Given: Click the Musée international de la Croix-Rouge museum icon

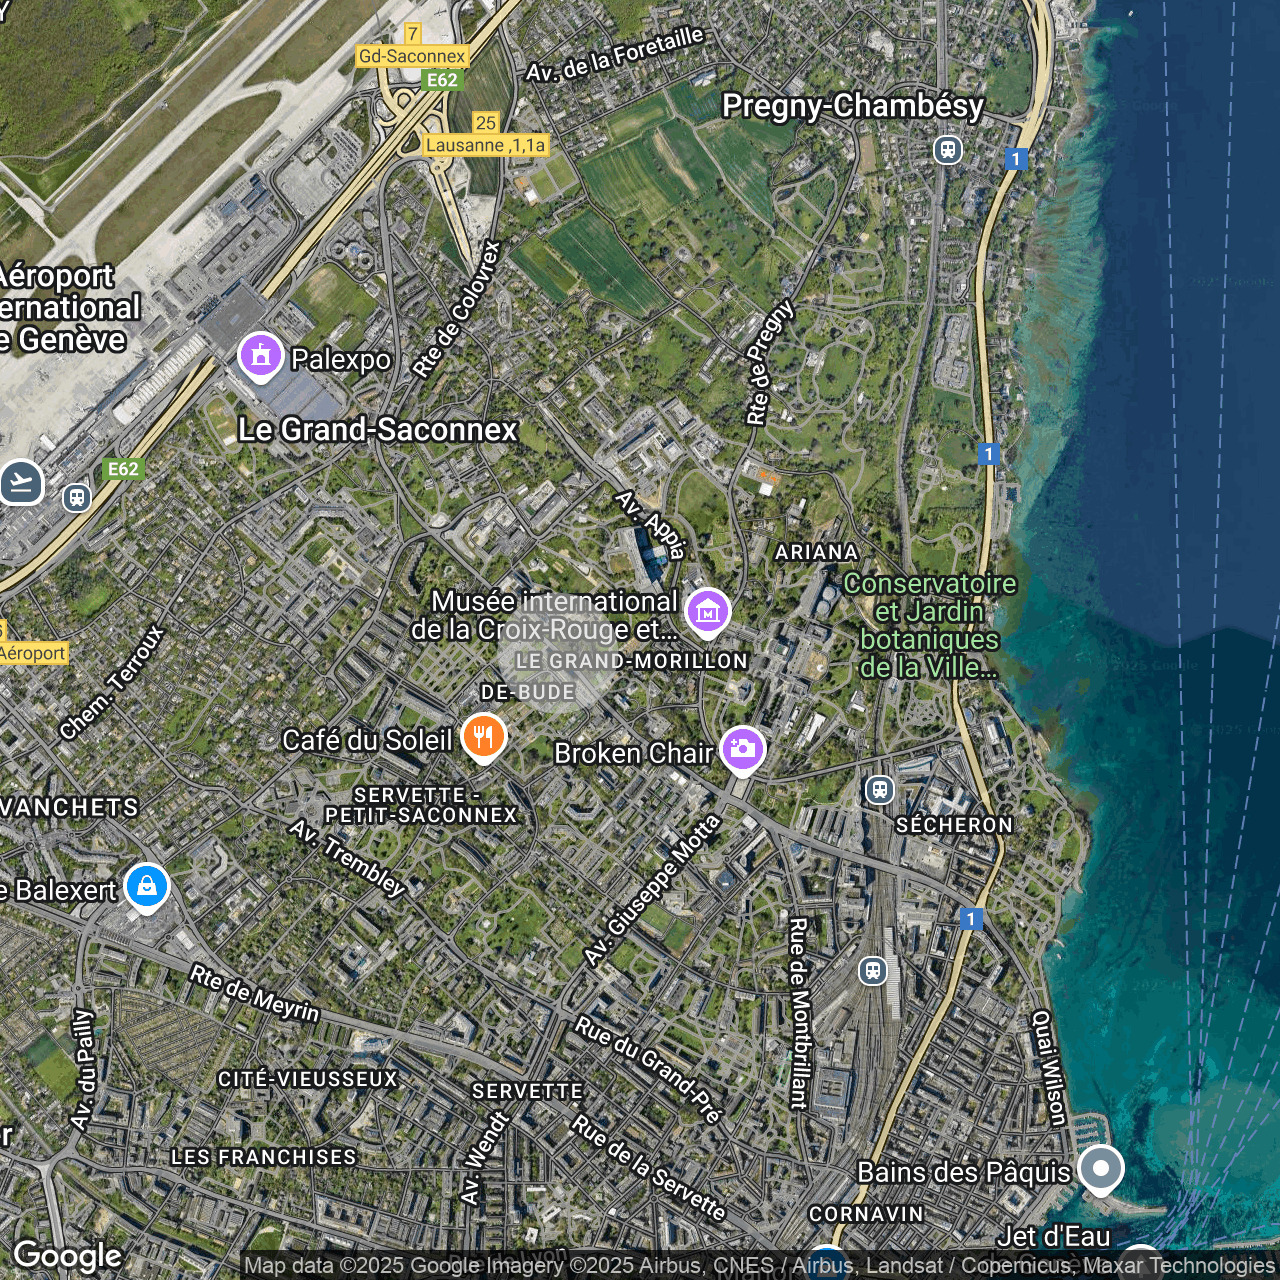Looking at the screenshot, I should (708, 611).
